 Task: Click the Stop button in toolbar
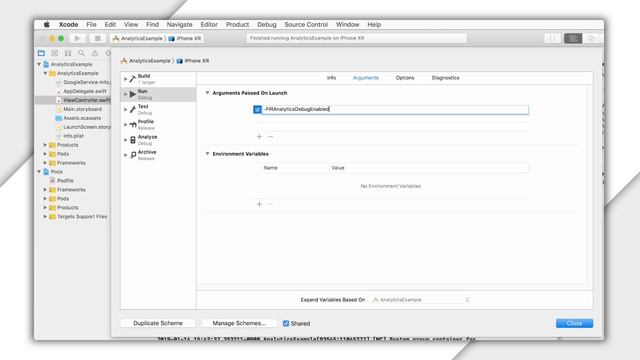pyautogui.click(x=98, y=38)
